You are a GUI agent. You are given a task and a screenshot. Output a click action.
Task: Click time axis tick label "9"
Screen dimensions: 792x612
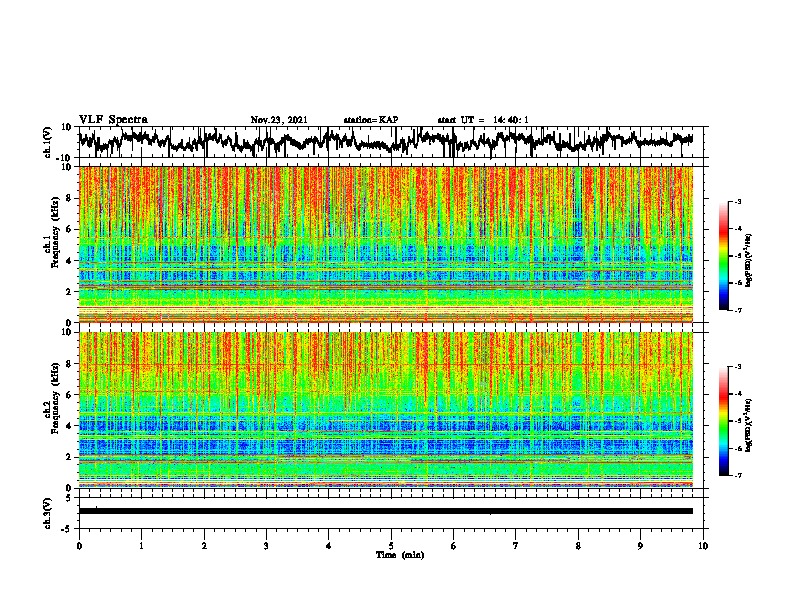click(640, 546)
